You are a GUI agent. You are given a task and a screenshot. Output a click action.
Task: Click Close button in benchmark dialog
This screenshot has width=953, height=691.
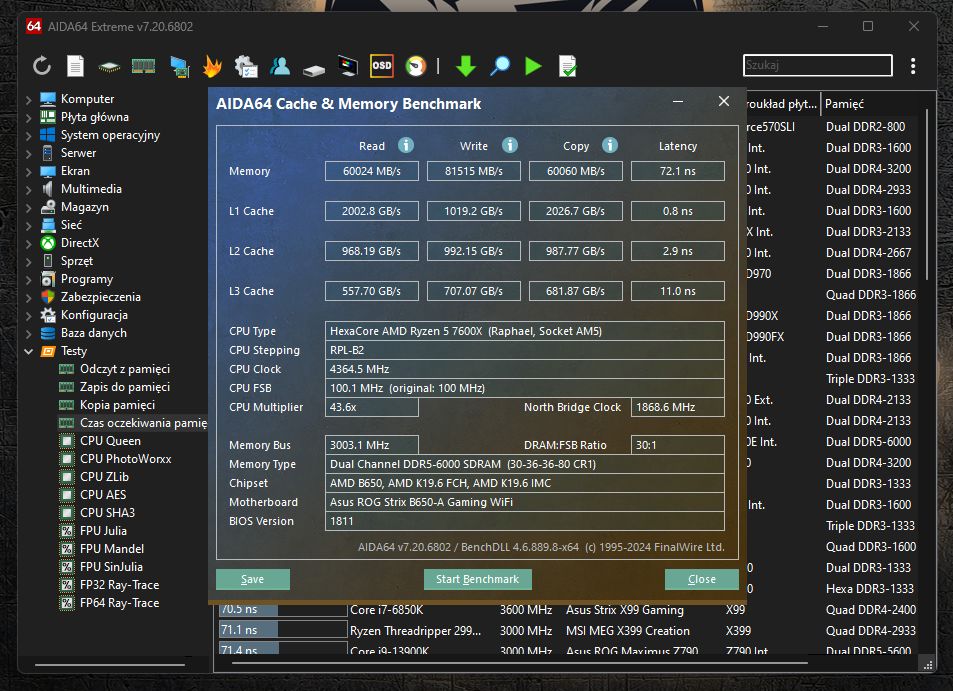(701, 579)
